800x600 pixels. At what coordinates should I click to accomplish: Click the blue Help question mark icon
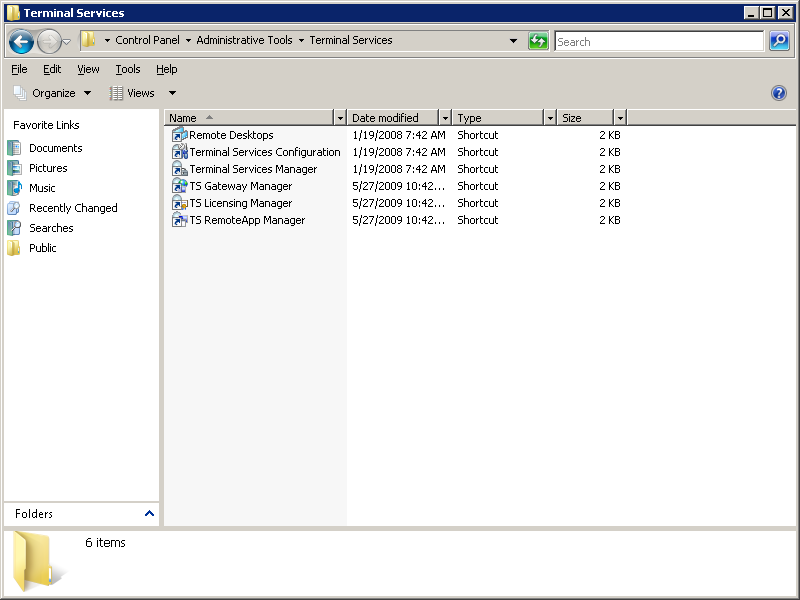(x=779, y=93)
